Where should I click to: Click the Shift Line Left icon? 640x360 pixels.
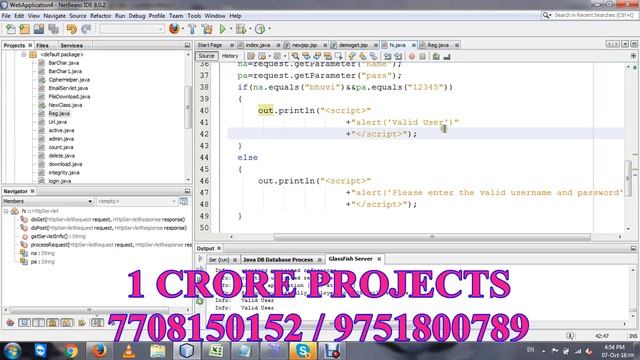point(387,56)
